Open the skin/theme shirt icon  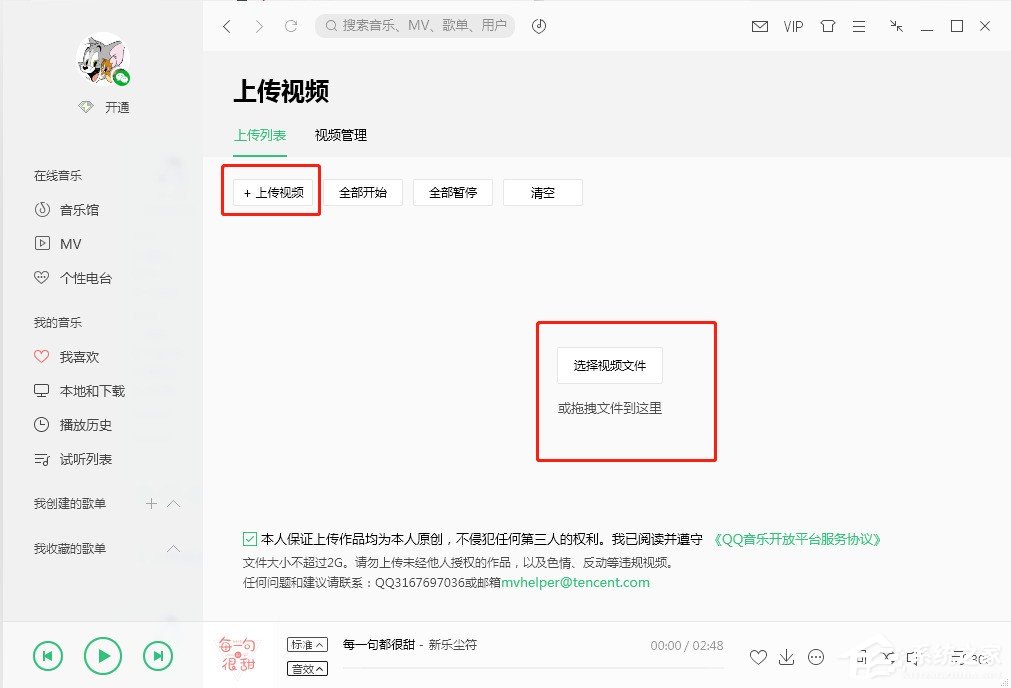(x=828, y=26)
